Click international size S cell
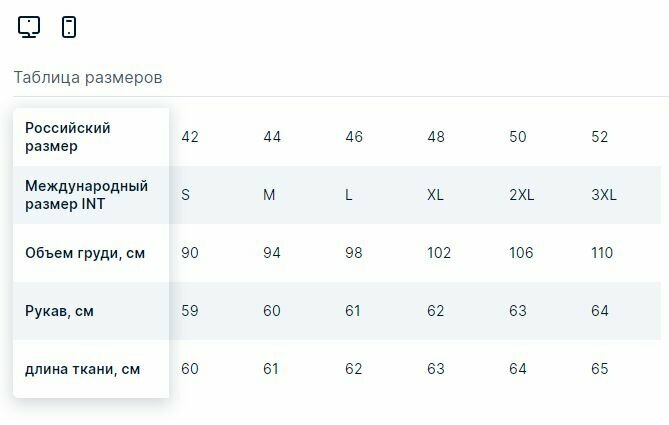This screenshot has height=425, width=669. click(186, 195)
